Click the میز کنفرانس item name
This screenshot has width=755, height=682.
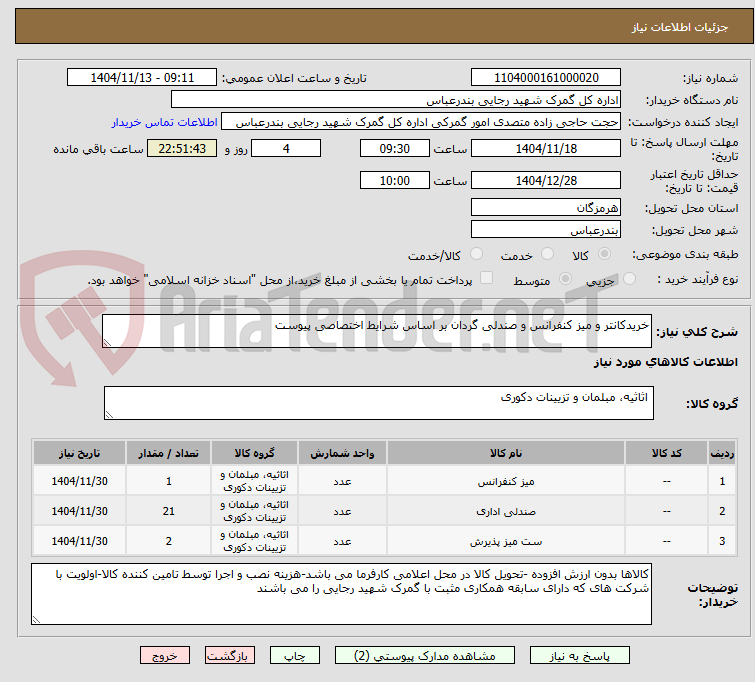tap(506, 482)
